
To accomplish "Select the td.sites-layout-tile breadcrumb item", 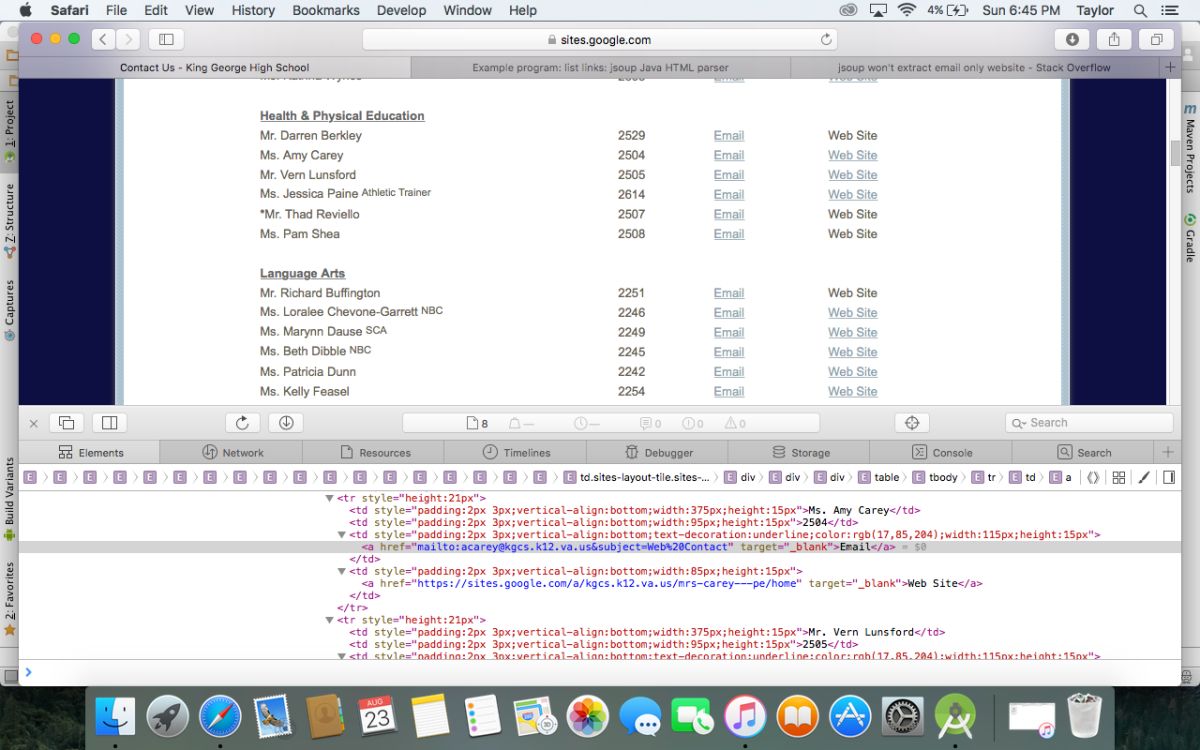I will tap(637, 478).
